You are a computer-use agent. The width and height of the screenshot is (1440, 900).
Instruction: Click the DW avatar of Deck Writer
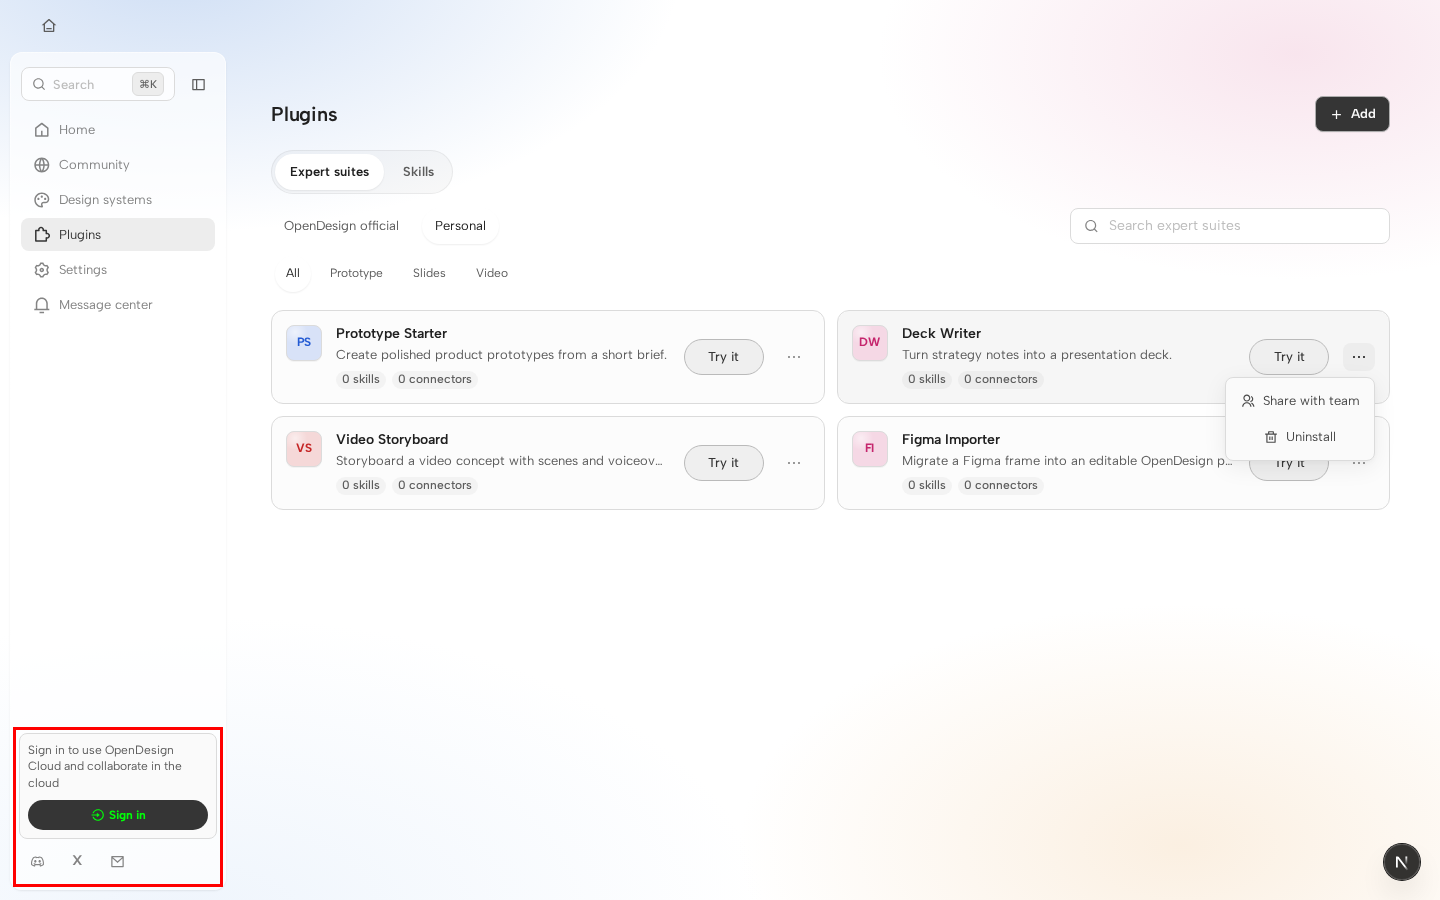[870, 343]
